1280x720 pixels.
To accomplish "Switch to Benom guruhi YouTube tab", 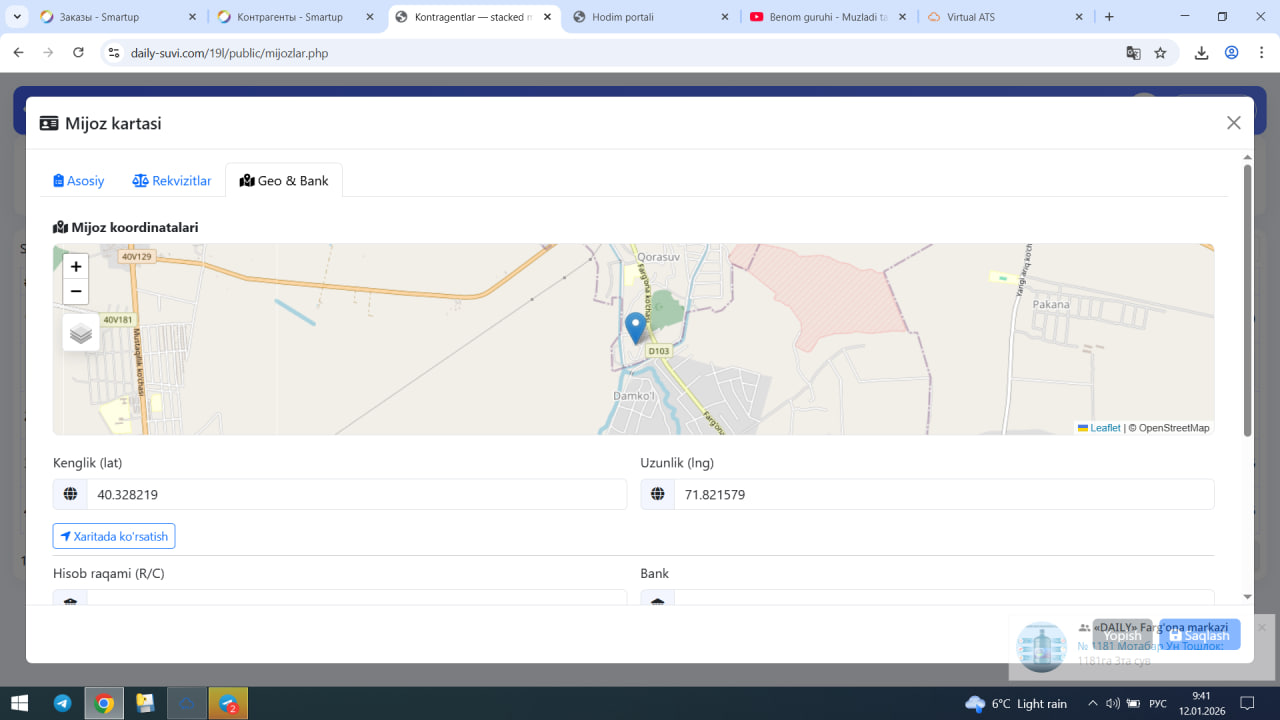I will (x=827, y=17).
